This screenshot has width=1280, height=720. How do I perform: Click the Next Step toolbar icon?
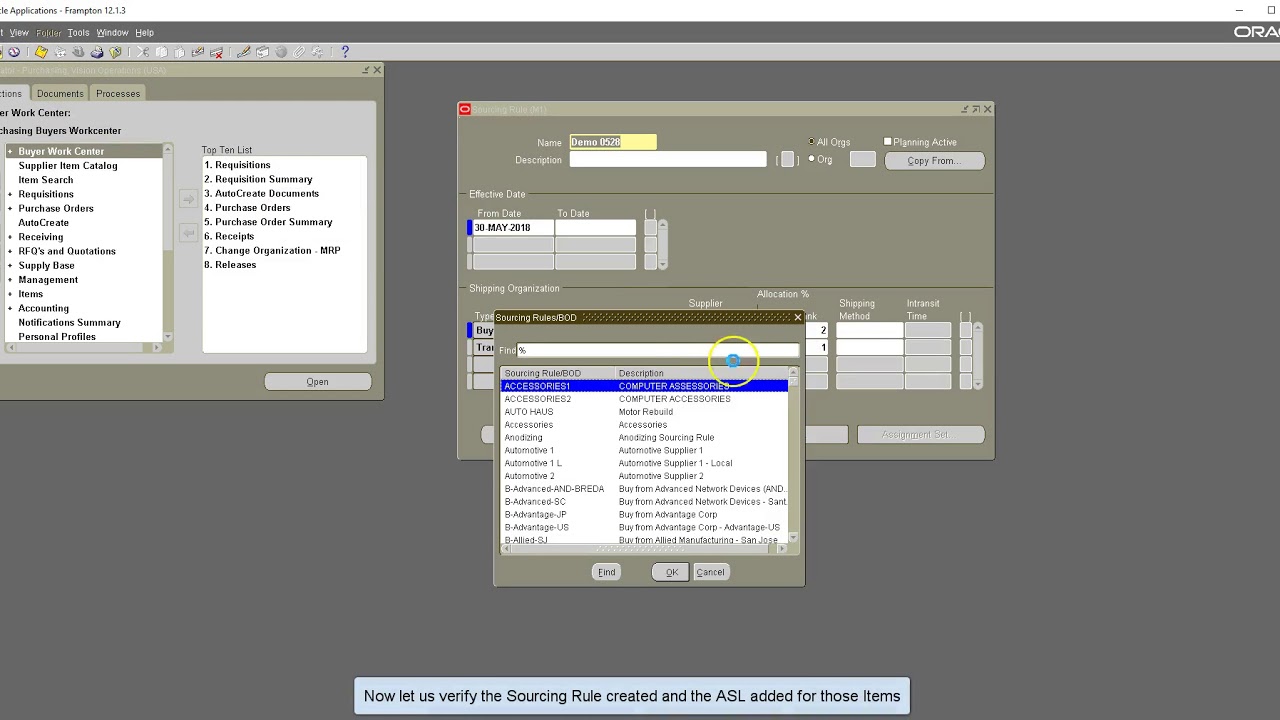(60, 52)
